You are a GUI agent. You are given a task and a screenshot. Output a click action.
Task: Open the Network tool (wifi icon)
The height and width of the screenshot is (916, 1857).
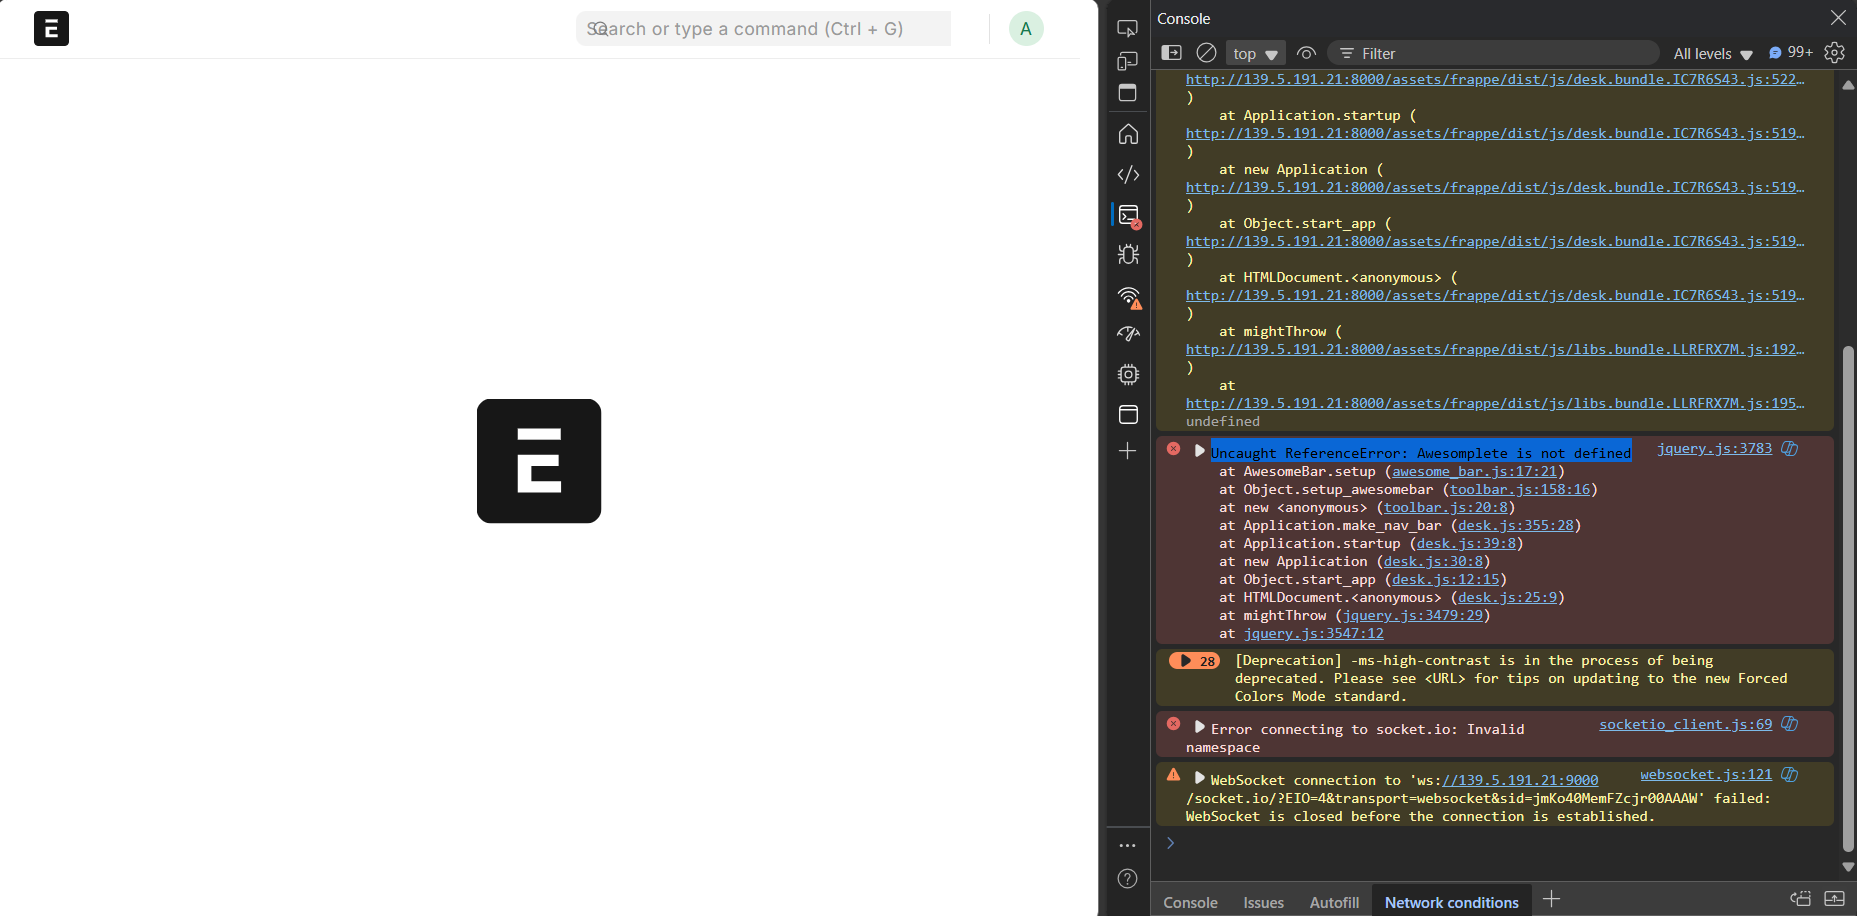pos(1128,296)
